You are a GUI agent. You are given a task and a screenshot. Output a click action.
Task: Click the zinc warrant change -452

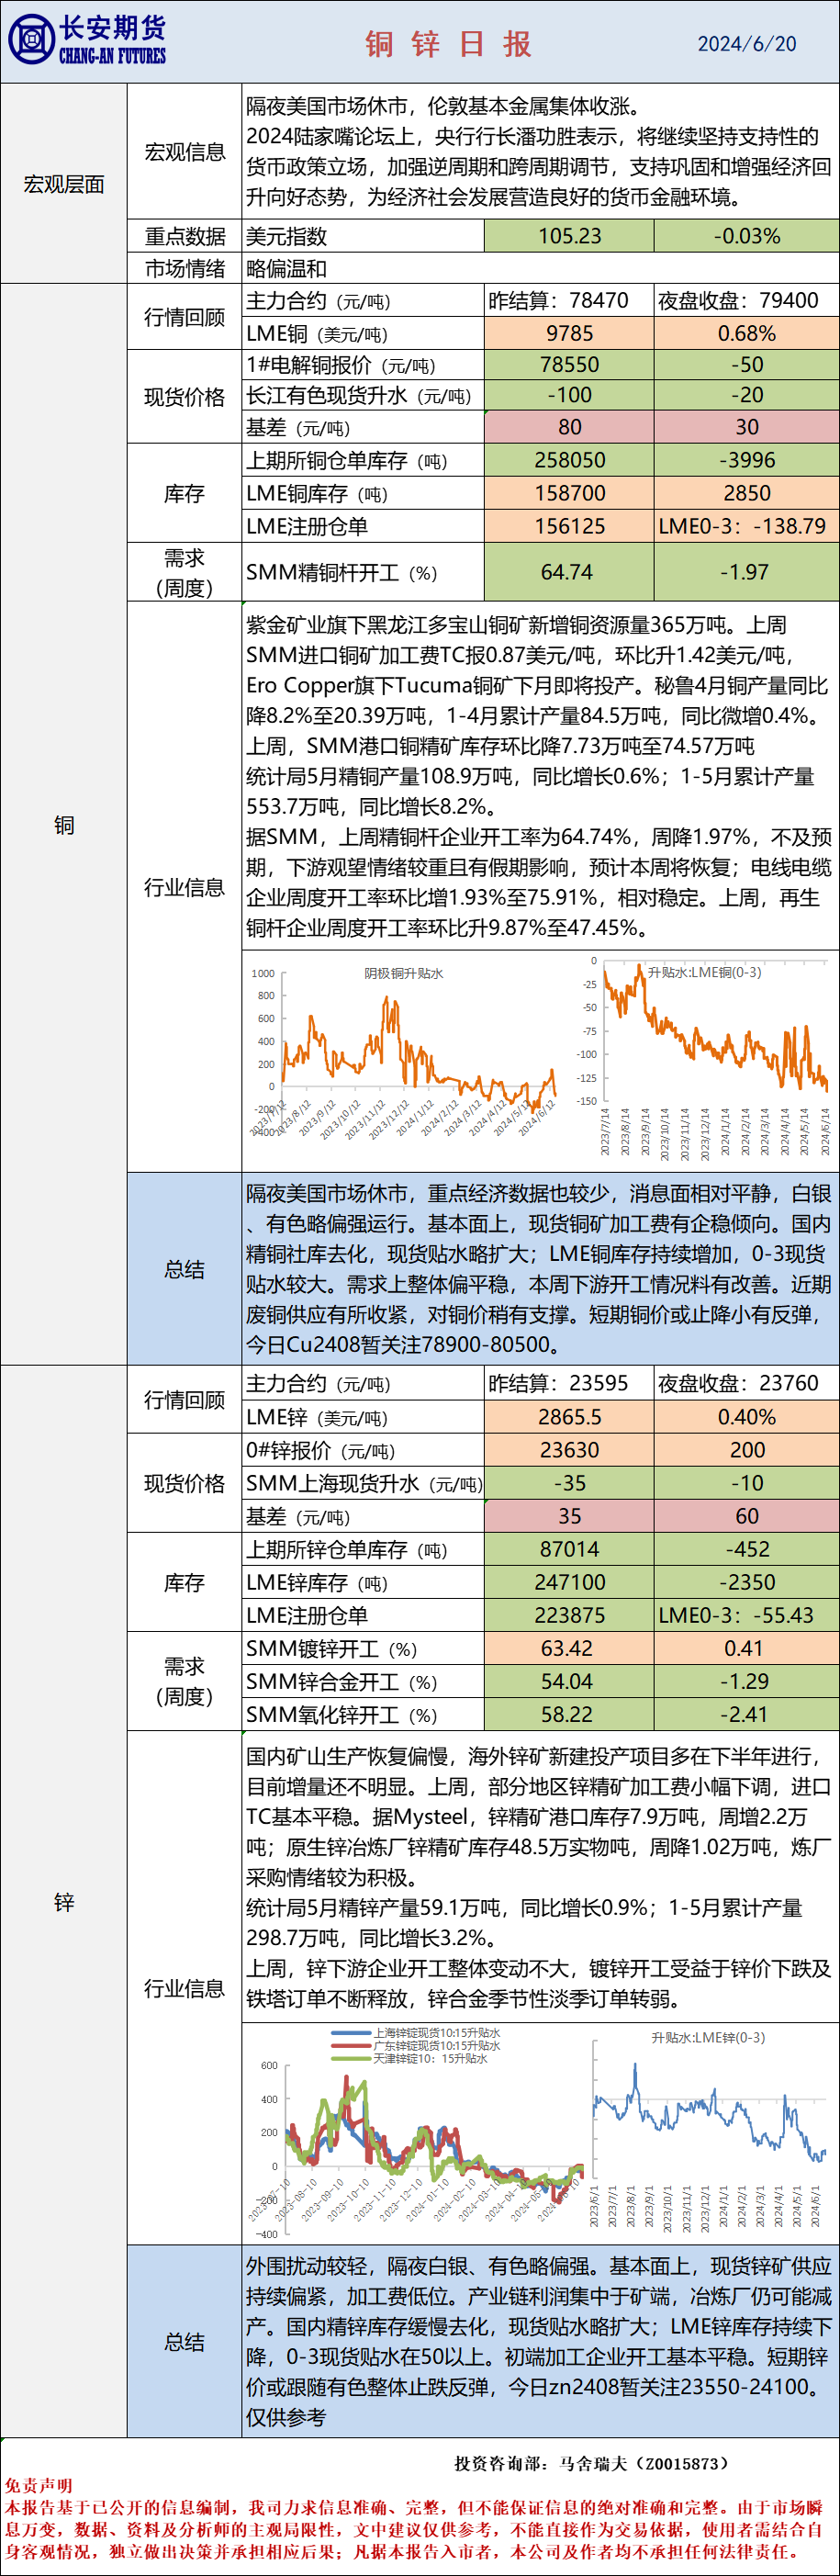coord(747,1548)
